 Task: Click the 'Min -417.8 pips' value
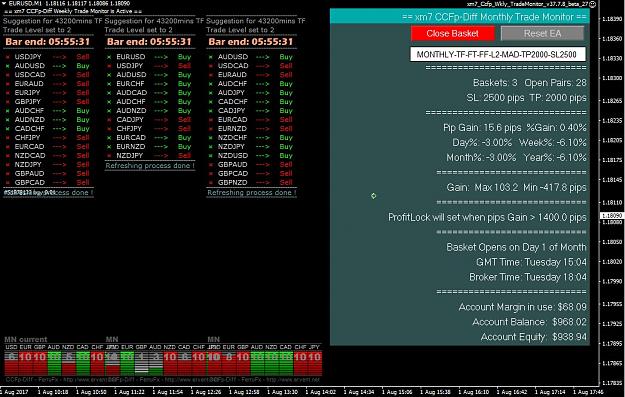coord(555,188)
